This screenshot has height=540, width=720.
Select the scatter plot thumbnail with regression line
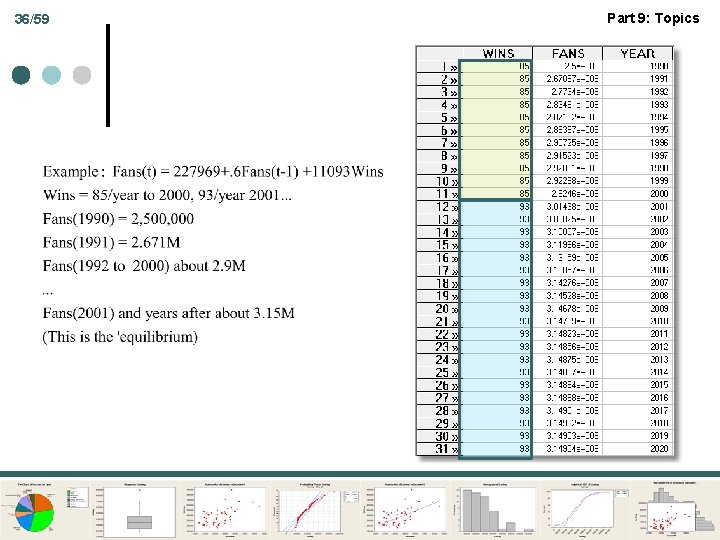pos(405,510)
